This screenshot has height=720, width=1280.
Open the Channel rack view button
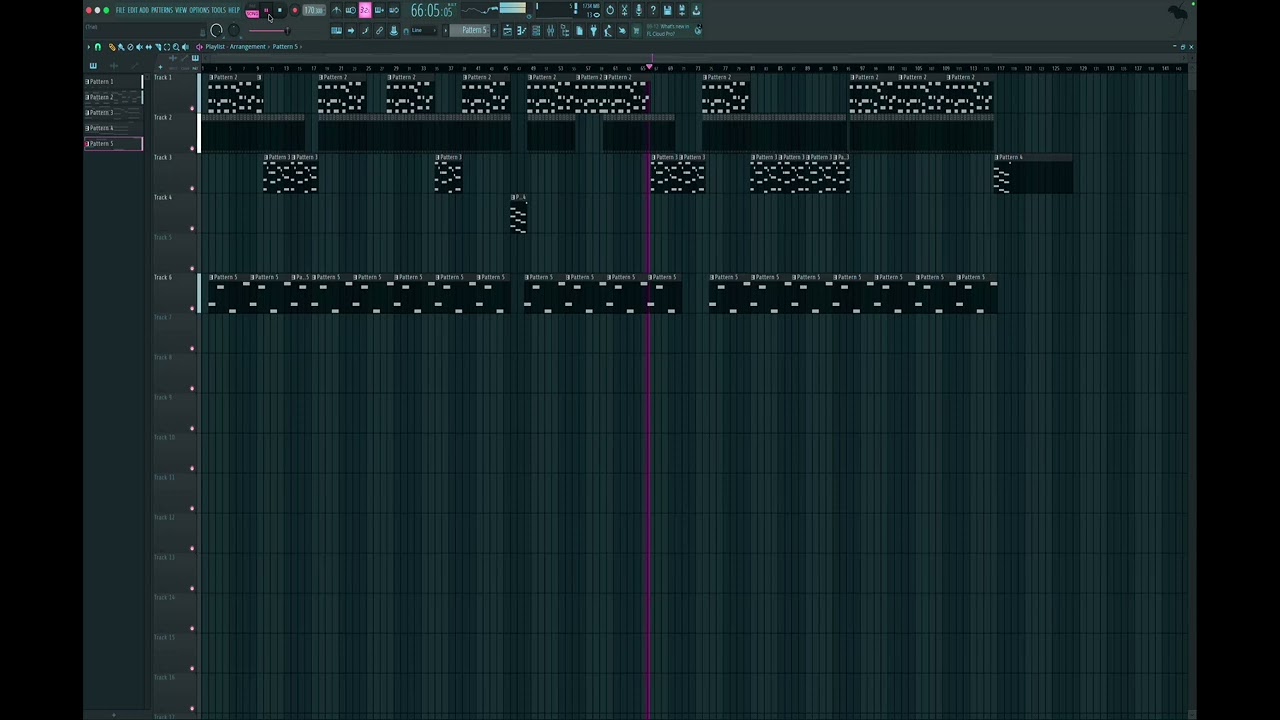[536, 31]
